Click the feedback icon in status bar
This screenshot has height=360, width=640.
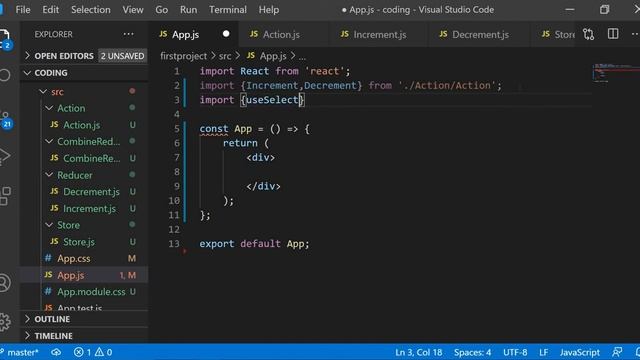coord(617,352)
